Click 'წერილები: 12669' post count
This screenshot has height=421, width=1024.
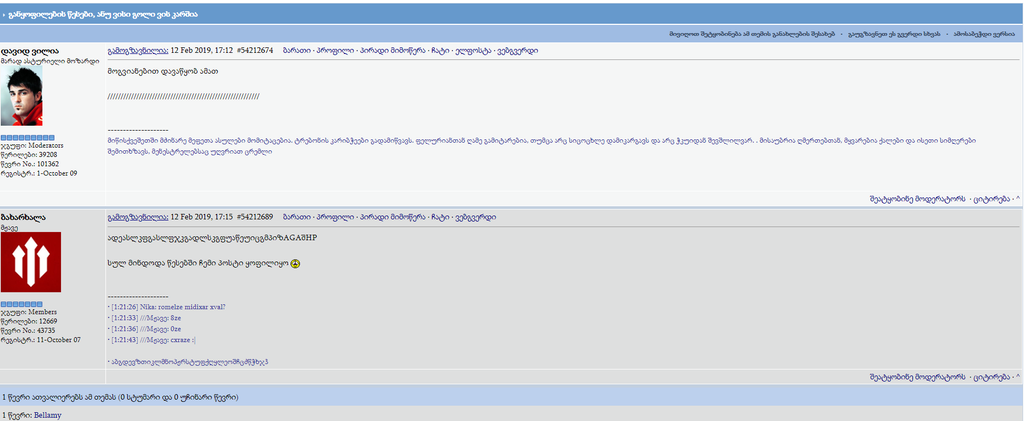[x=30, y=321]
